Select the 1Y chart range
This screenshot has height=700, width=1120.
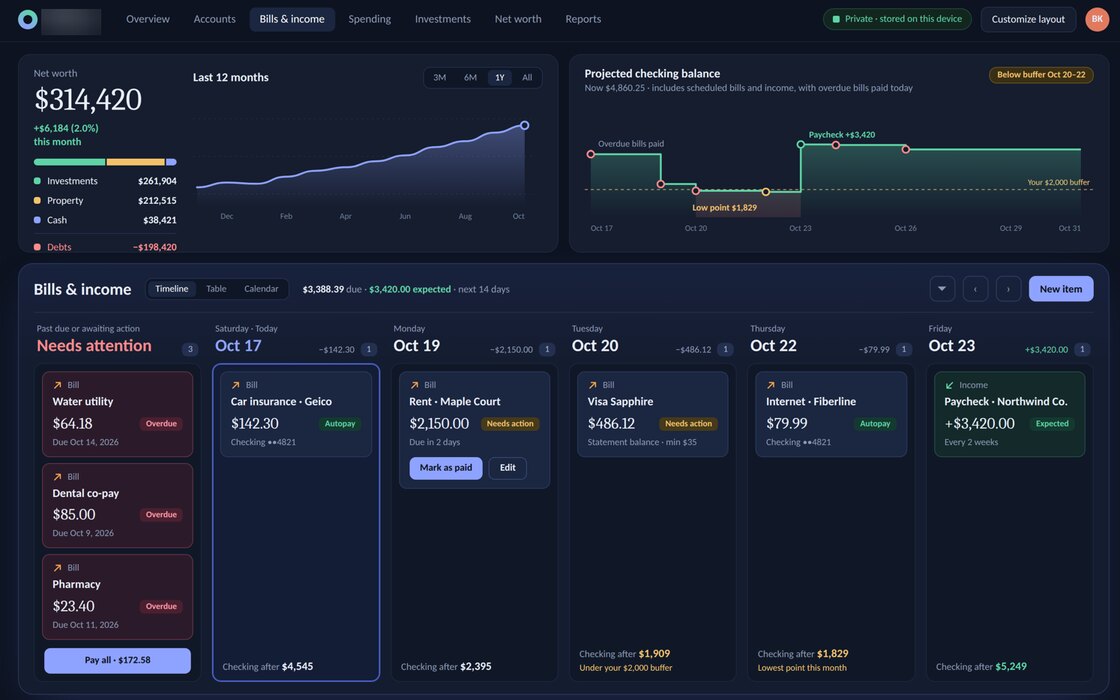click(x=500, y=77)
